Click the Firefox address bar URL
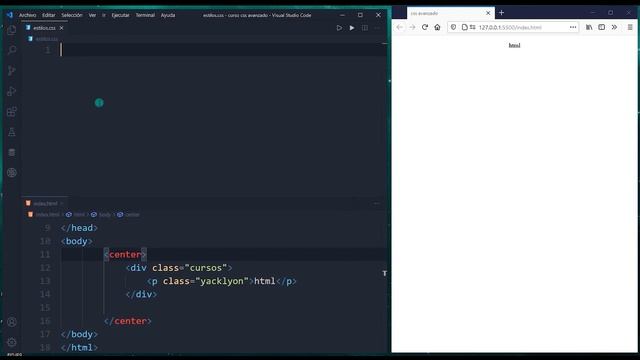Screen dimensions: 640x360 pos(510,27)
